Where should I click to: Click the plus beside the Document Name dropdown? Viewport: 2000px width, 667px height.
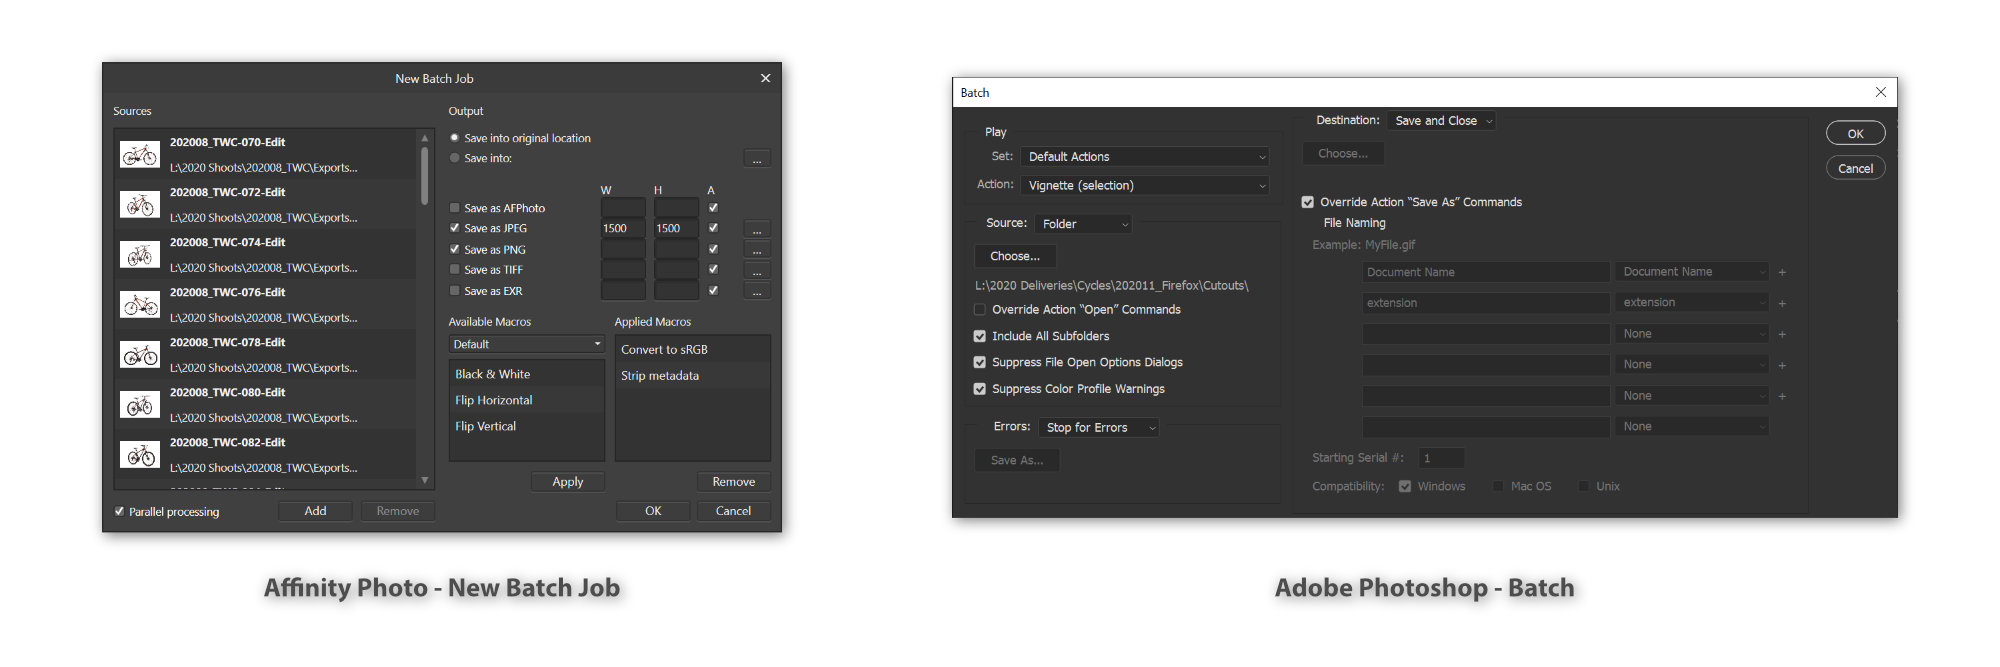(x=1782, y=272)
